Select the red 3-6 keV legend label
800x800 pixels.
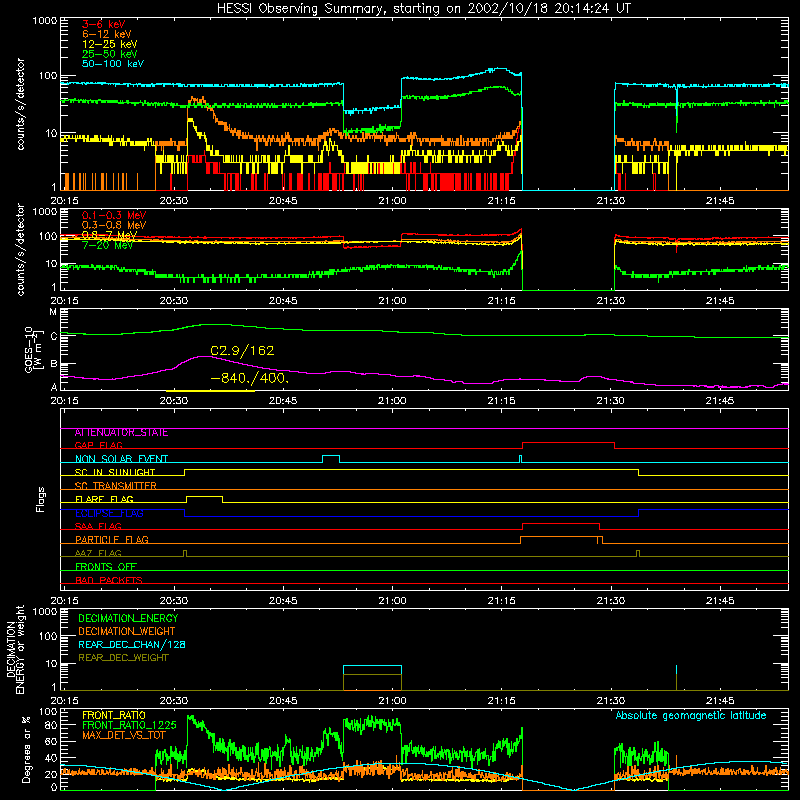[x=104, y=24]
